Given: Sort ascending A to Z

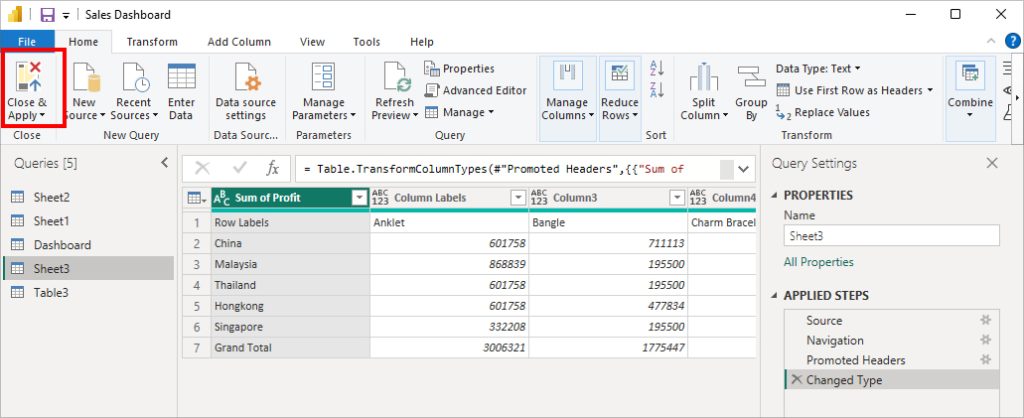Looking at the screenshot, I should (657, 67).
